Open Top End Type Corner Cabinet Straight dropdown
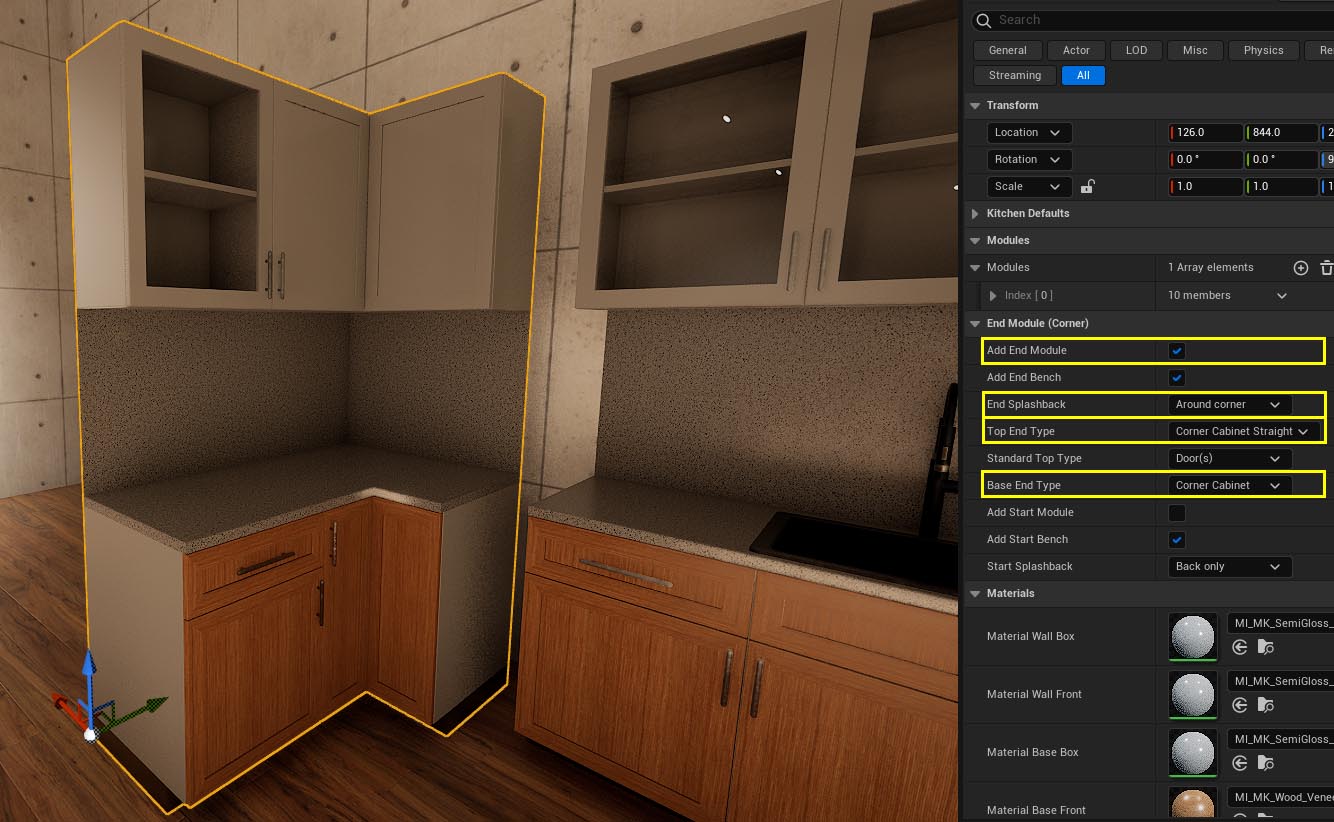The image size is (1334, 822). [1244, 431]
